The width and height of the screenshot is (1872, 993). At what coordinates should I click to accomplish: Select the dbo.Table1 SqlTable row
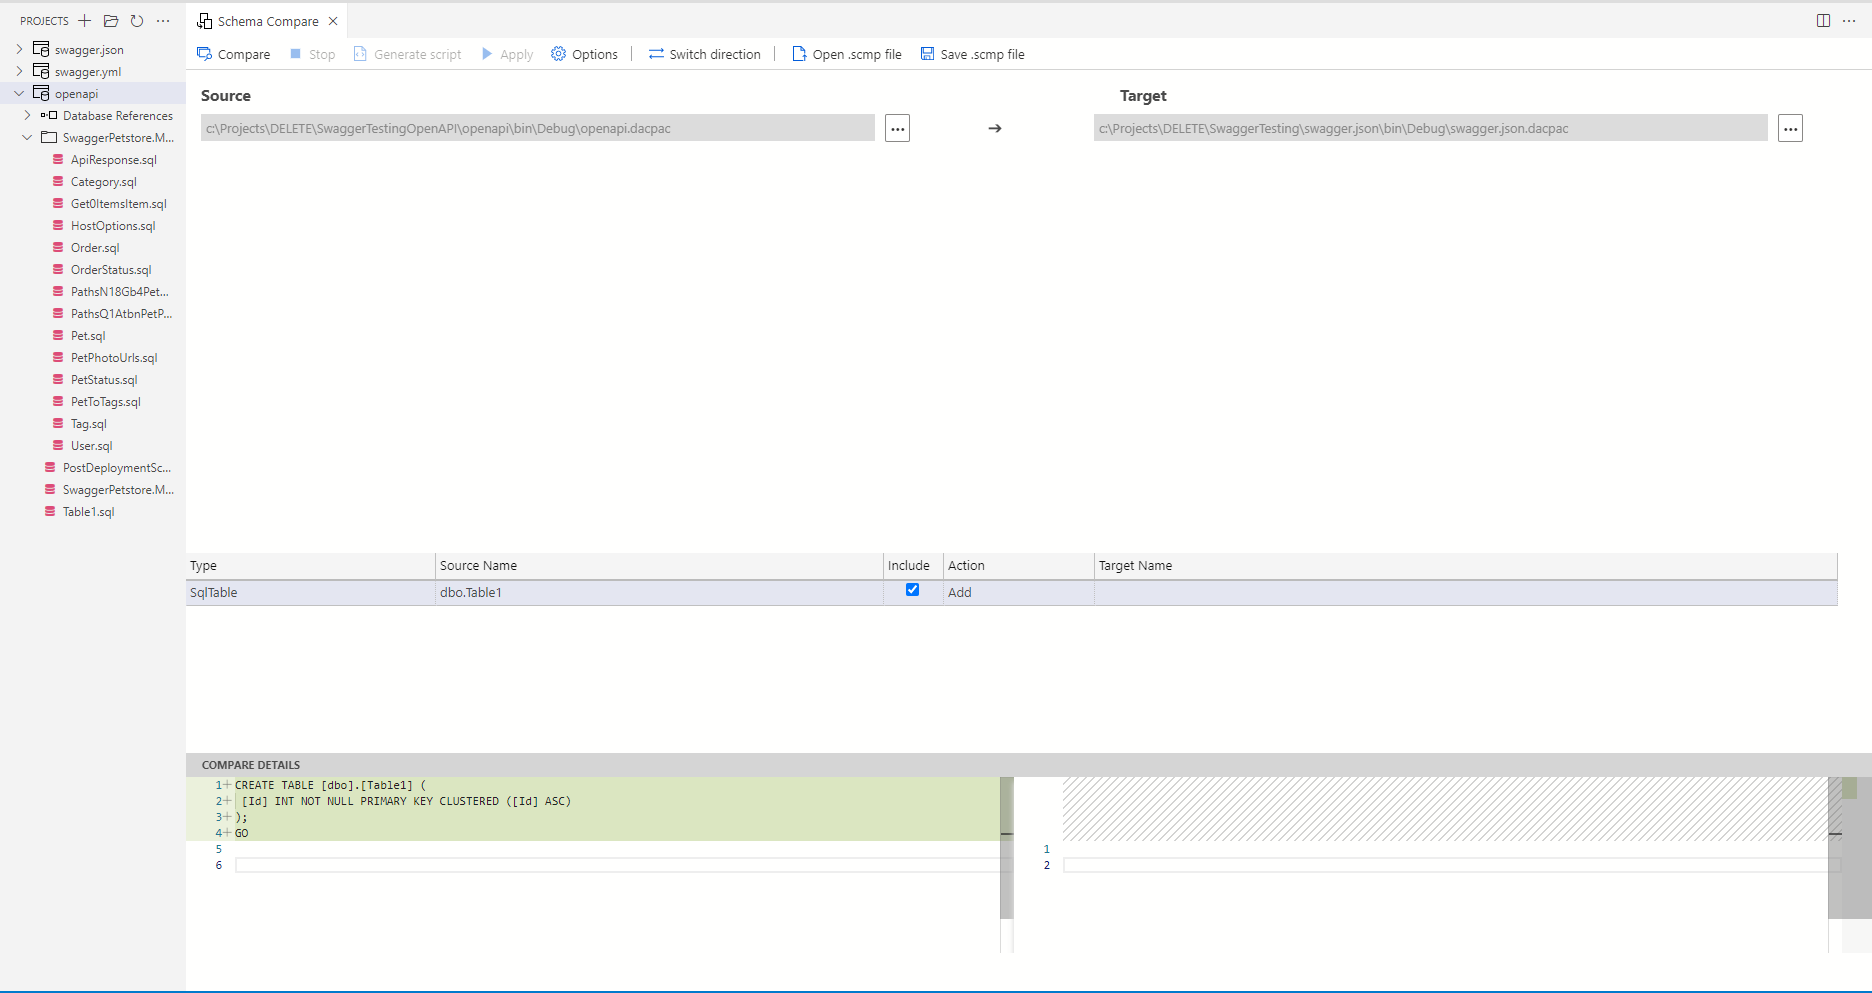click(1011, 592)
